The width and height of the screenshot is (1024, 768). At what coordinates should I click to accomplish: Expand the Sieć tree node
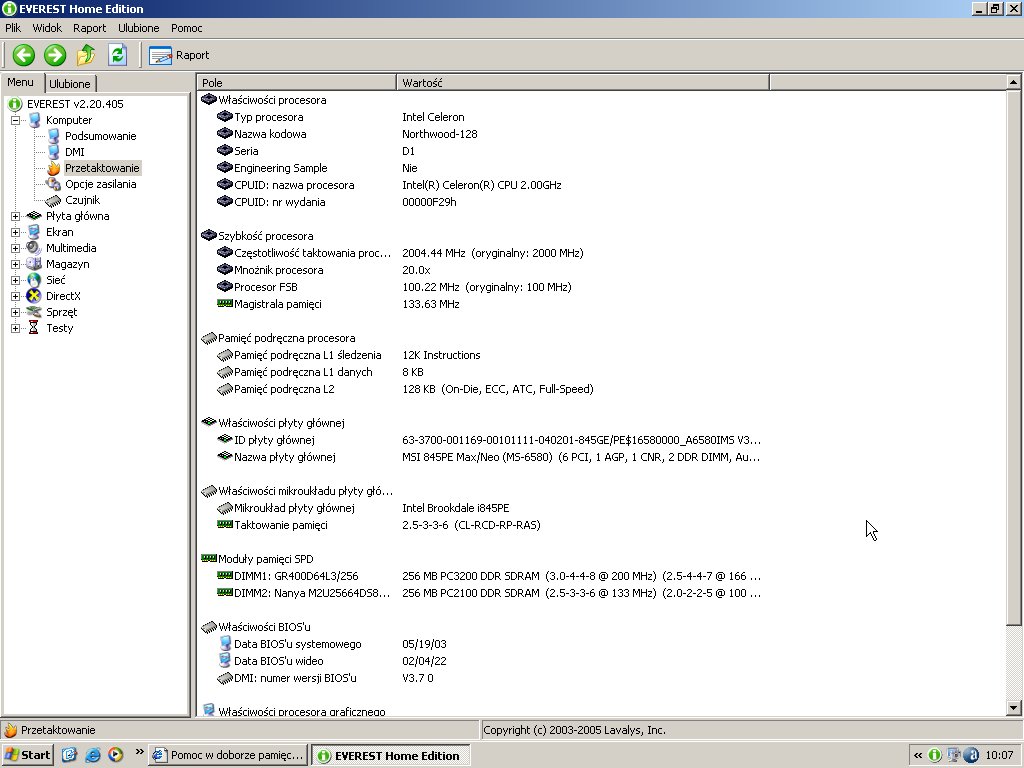point(16,280)
